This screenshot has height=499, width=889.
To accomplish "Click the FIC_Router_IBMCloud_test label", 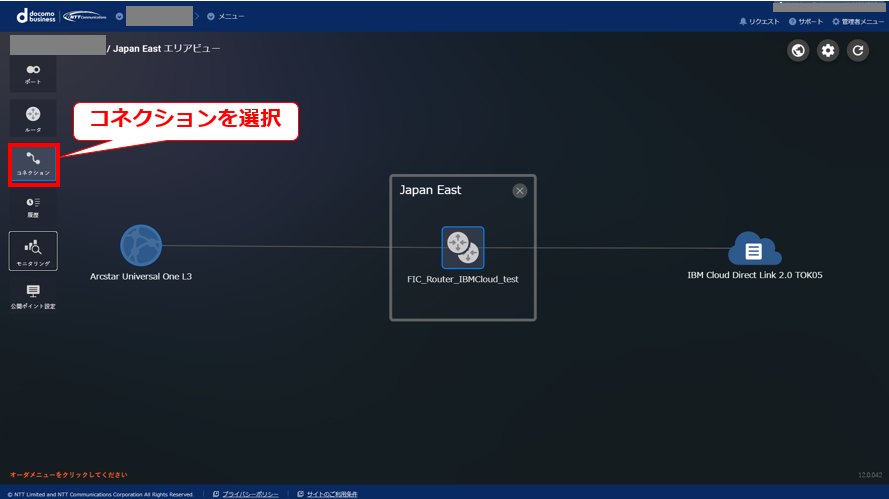I will point(463,279).
